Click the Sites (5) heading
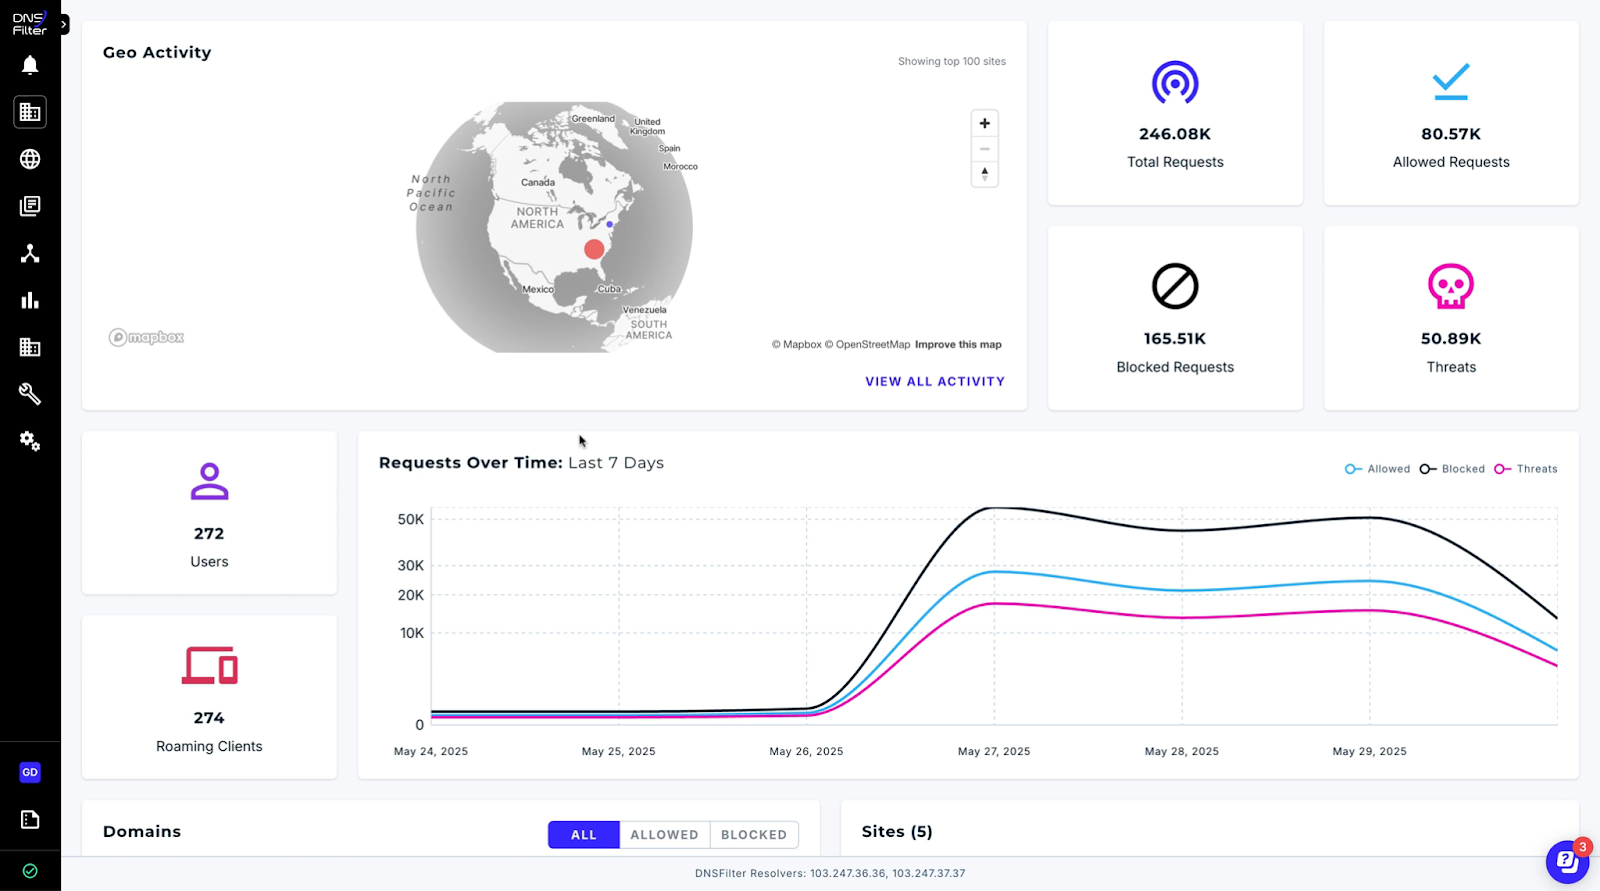 pos(897,832)
